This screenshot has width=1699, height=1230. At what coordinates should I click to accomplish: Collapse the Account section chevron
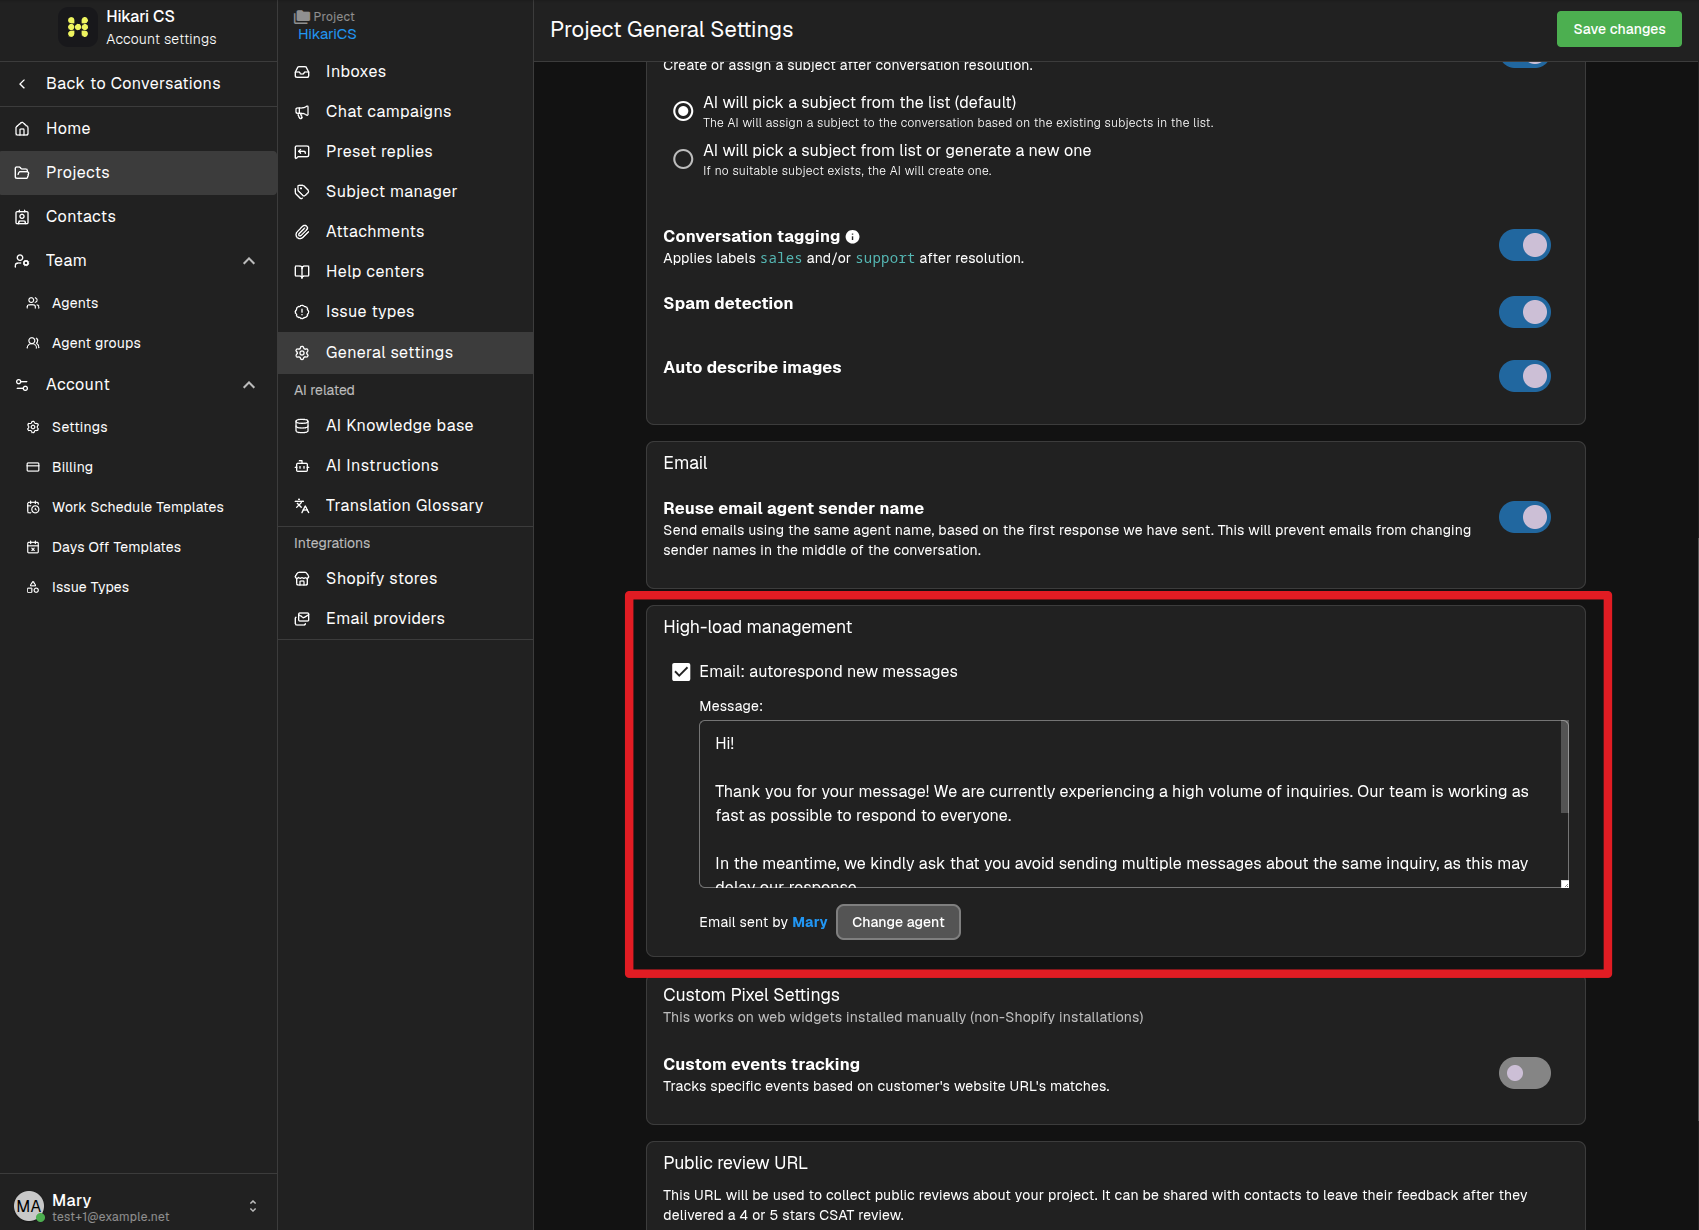click(249, 385)
